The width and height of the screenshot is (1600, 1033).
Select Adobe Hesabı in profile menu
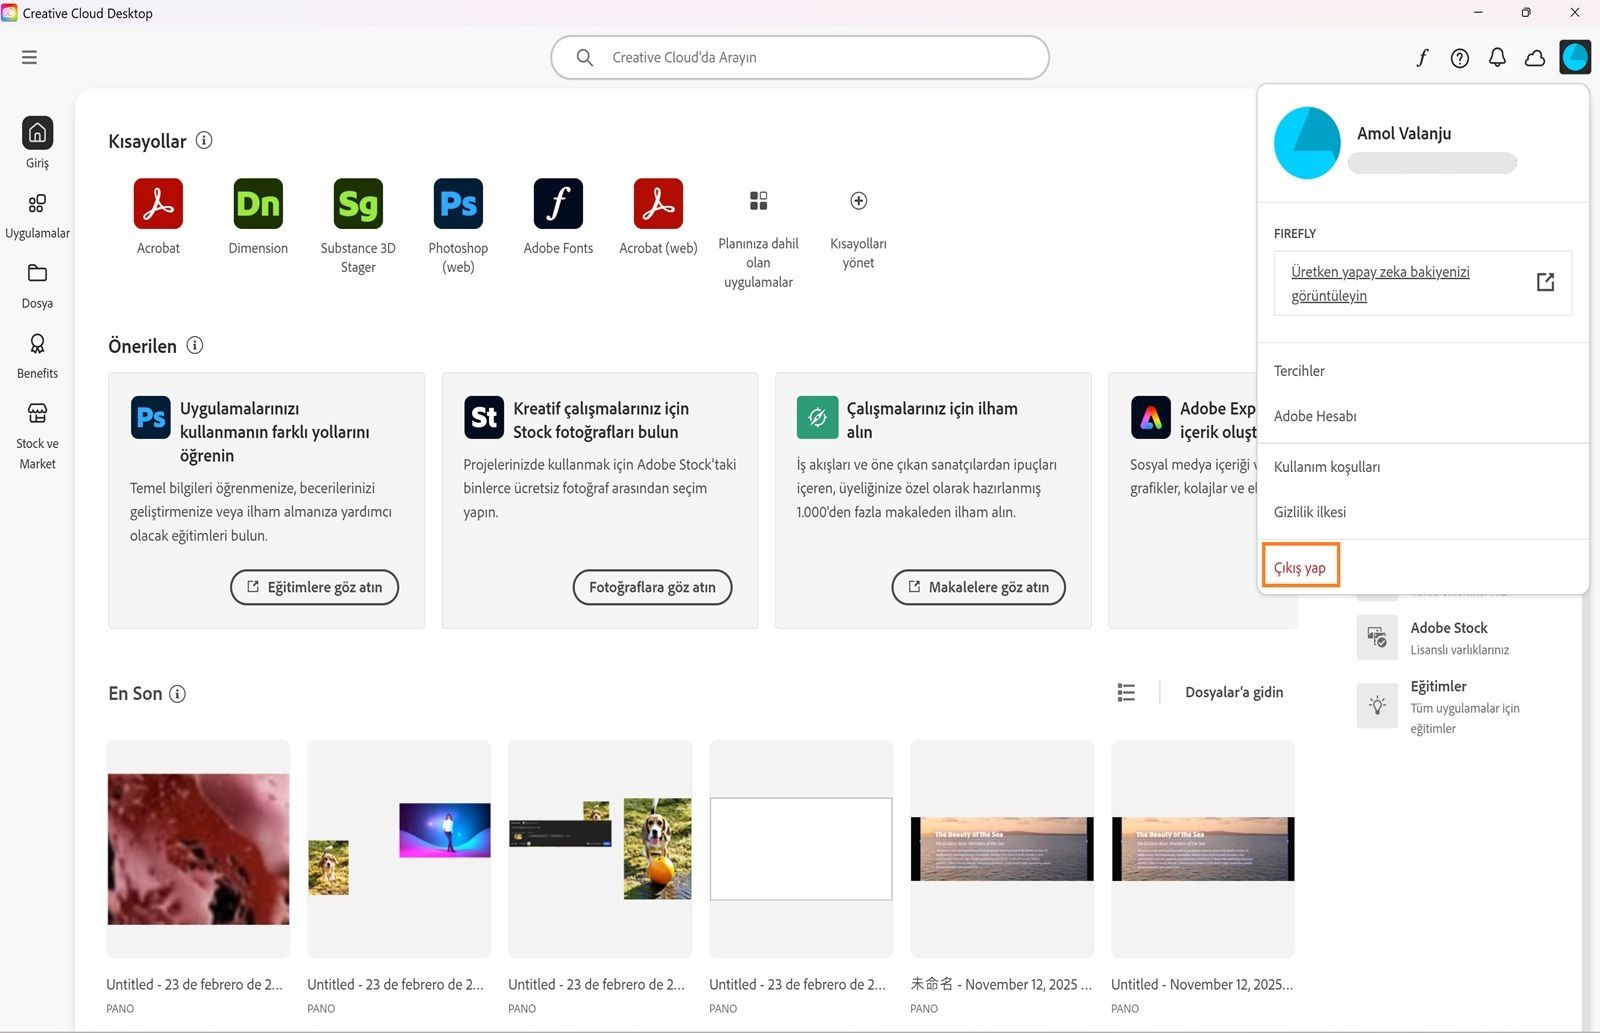[x=1315, y=416]
